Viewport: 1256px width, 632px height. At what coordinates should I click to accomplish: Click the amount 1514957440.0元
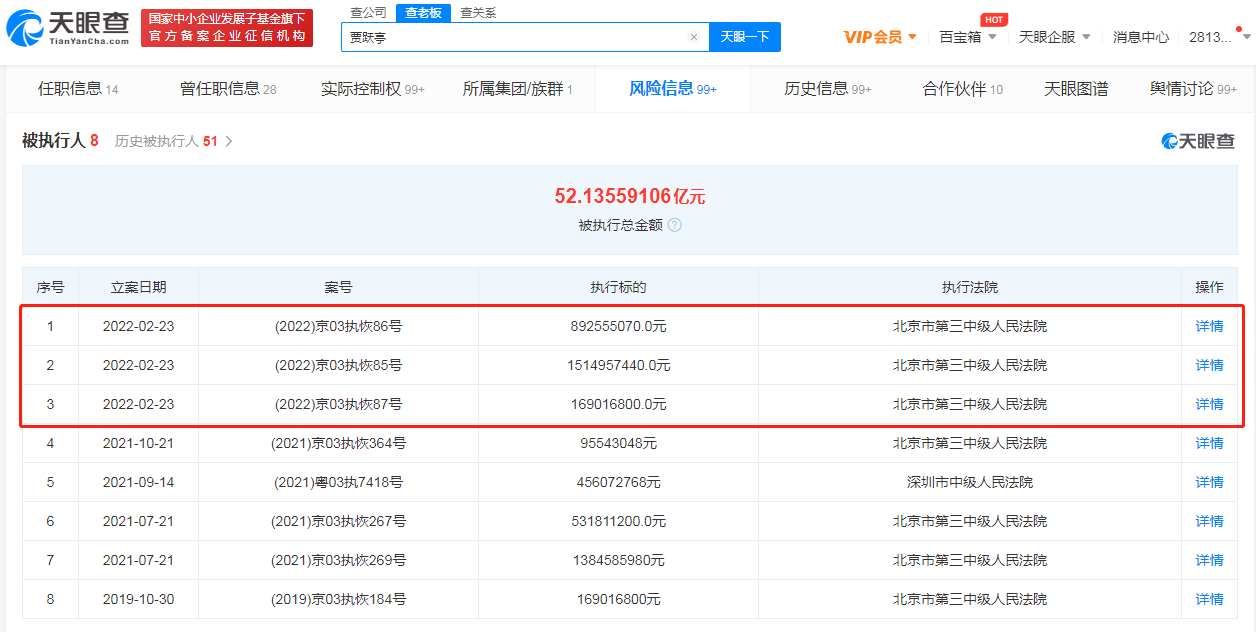coord(618,365)
